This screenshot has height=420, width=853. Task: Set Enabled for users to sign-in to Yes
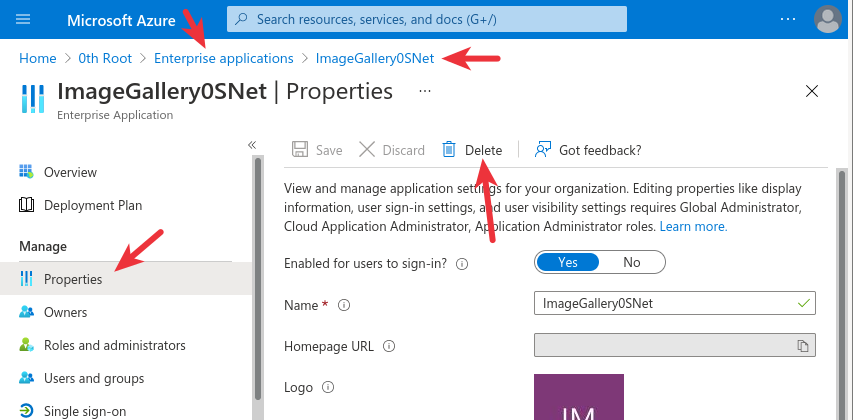568,262
